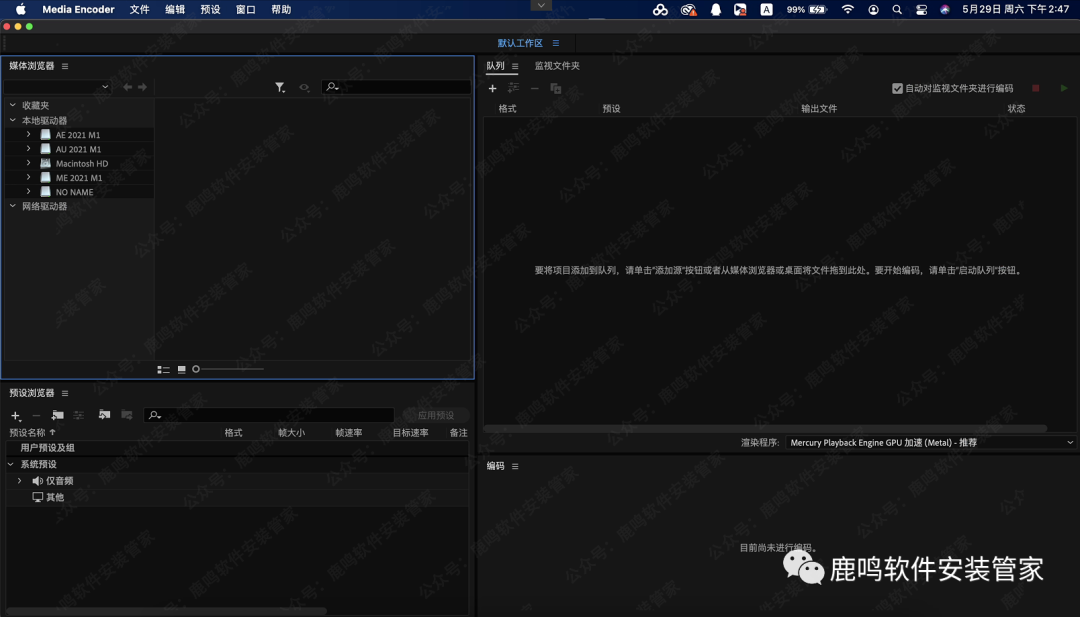Viewport: 1080px width, 617px height.
Task: Click the add source plus icon in queue
Action: pos(492,89)
